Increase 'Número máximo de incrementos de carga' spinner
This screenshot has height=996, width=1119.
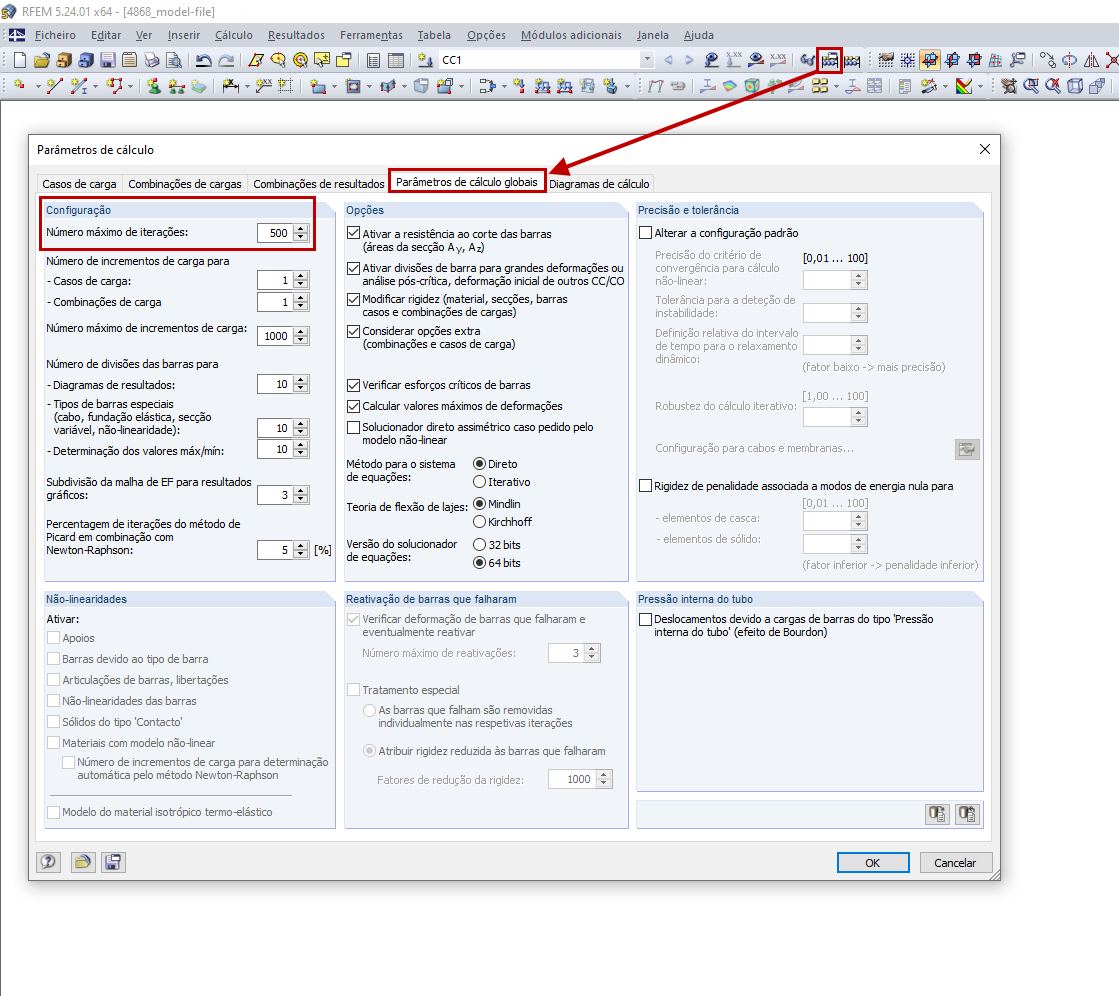301,332
